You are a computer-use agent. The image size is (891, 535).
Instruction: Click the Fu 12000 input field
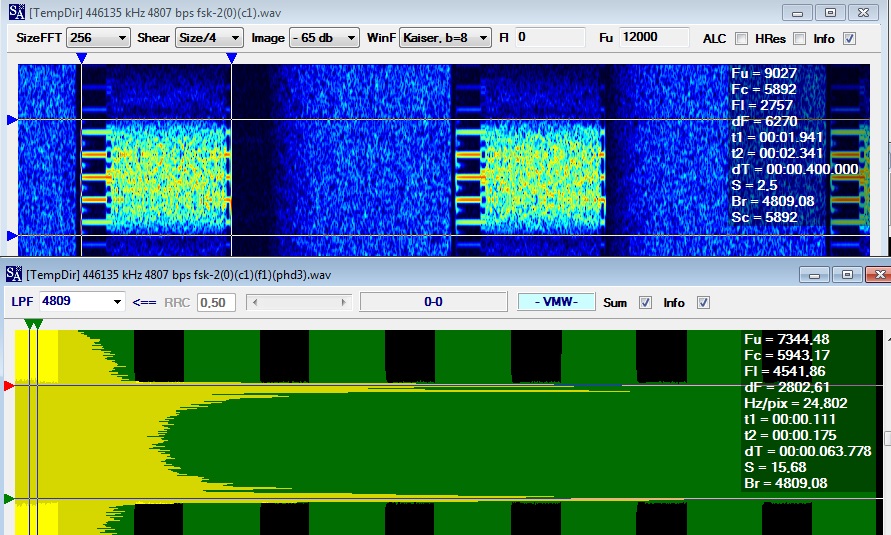[653, 37]
